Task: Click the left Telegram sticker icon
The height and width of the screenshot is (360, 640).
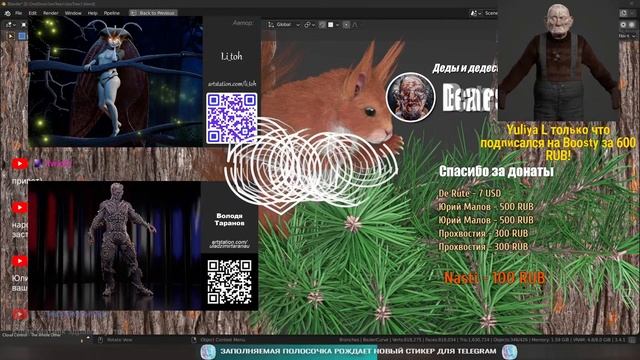Action: [x=208, y=351]
